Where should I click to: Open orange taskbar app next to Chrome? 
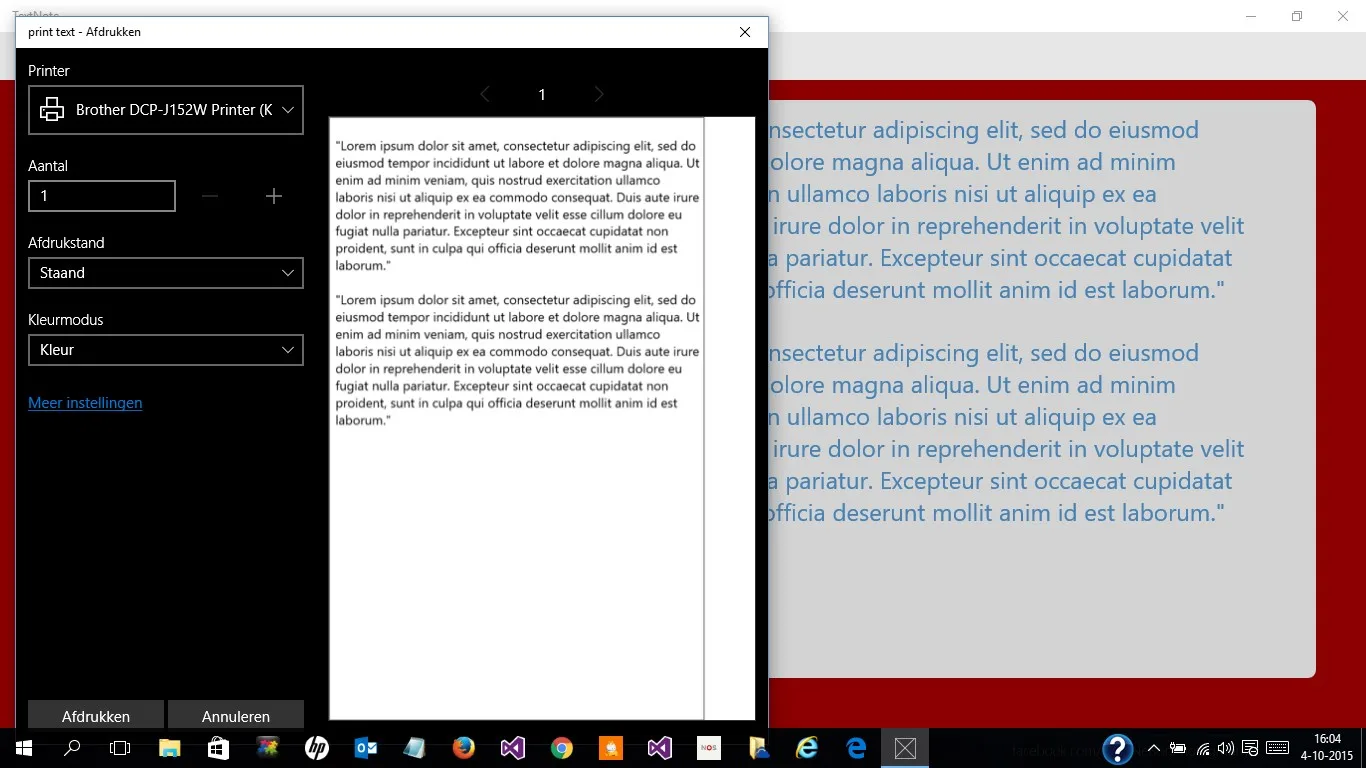point(610,748)
